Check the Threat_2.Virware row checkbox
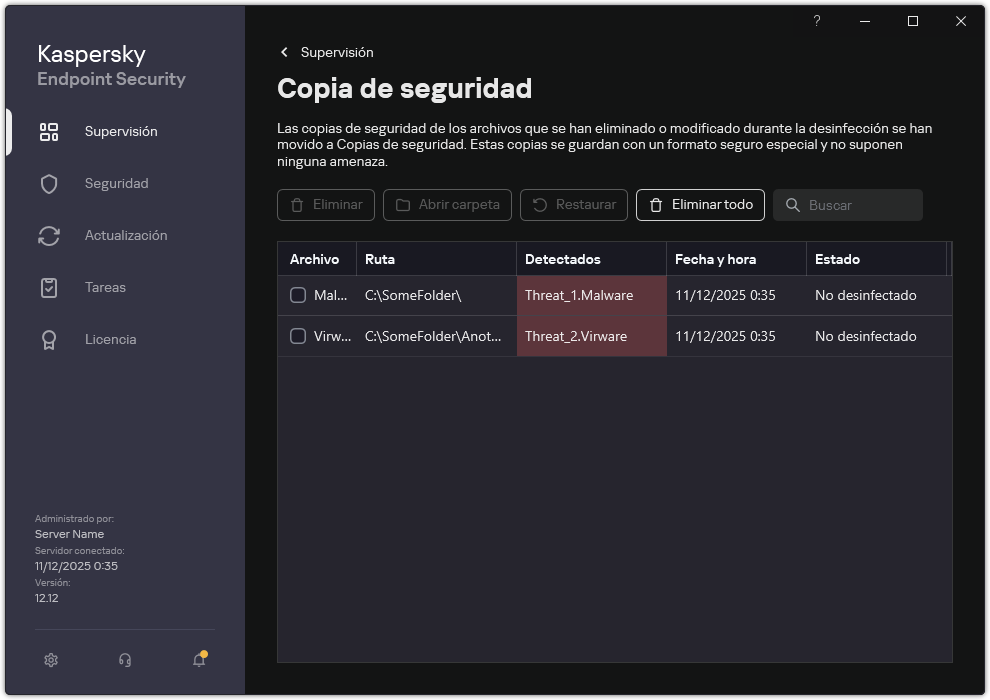The height and width of the screenshot is (700, 990). [297, 336]
